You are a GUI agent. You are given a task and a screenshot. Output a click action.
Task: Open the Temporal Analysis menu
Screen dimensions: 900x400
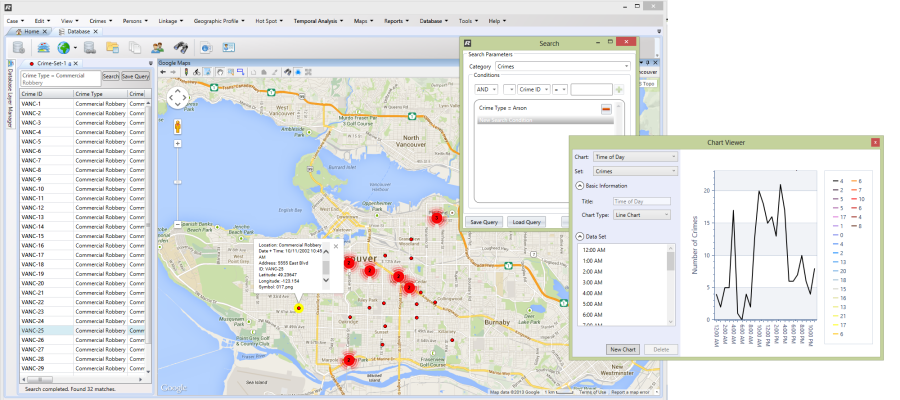[315, 20]
